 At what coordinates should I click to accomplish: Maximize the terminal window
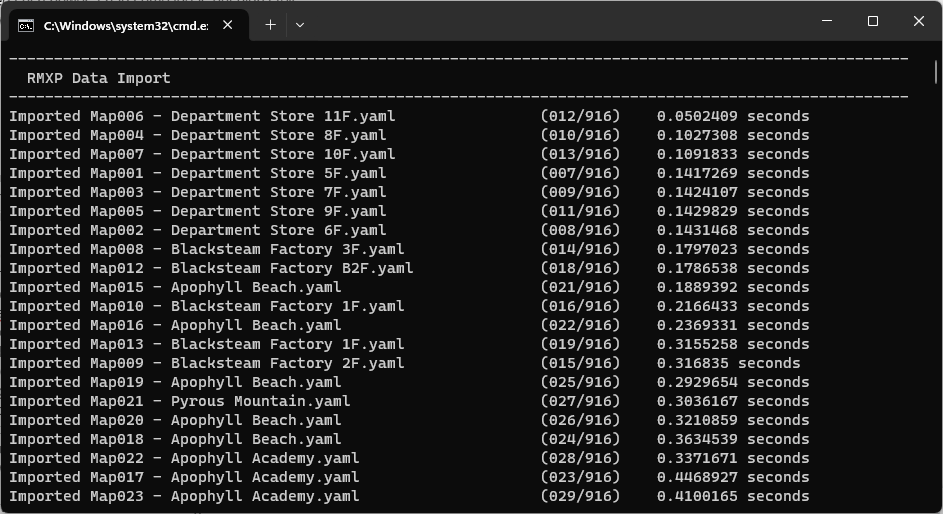click(x=872, y=21)
